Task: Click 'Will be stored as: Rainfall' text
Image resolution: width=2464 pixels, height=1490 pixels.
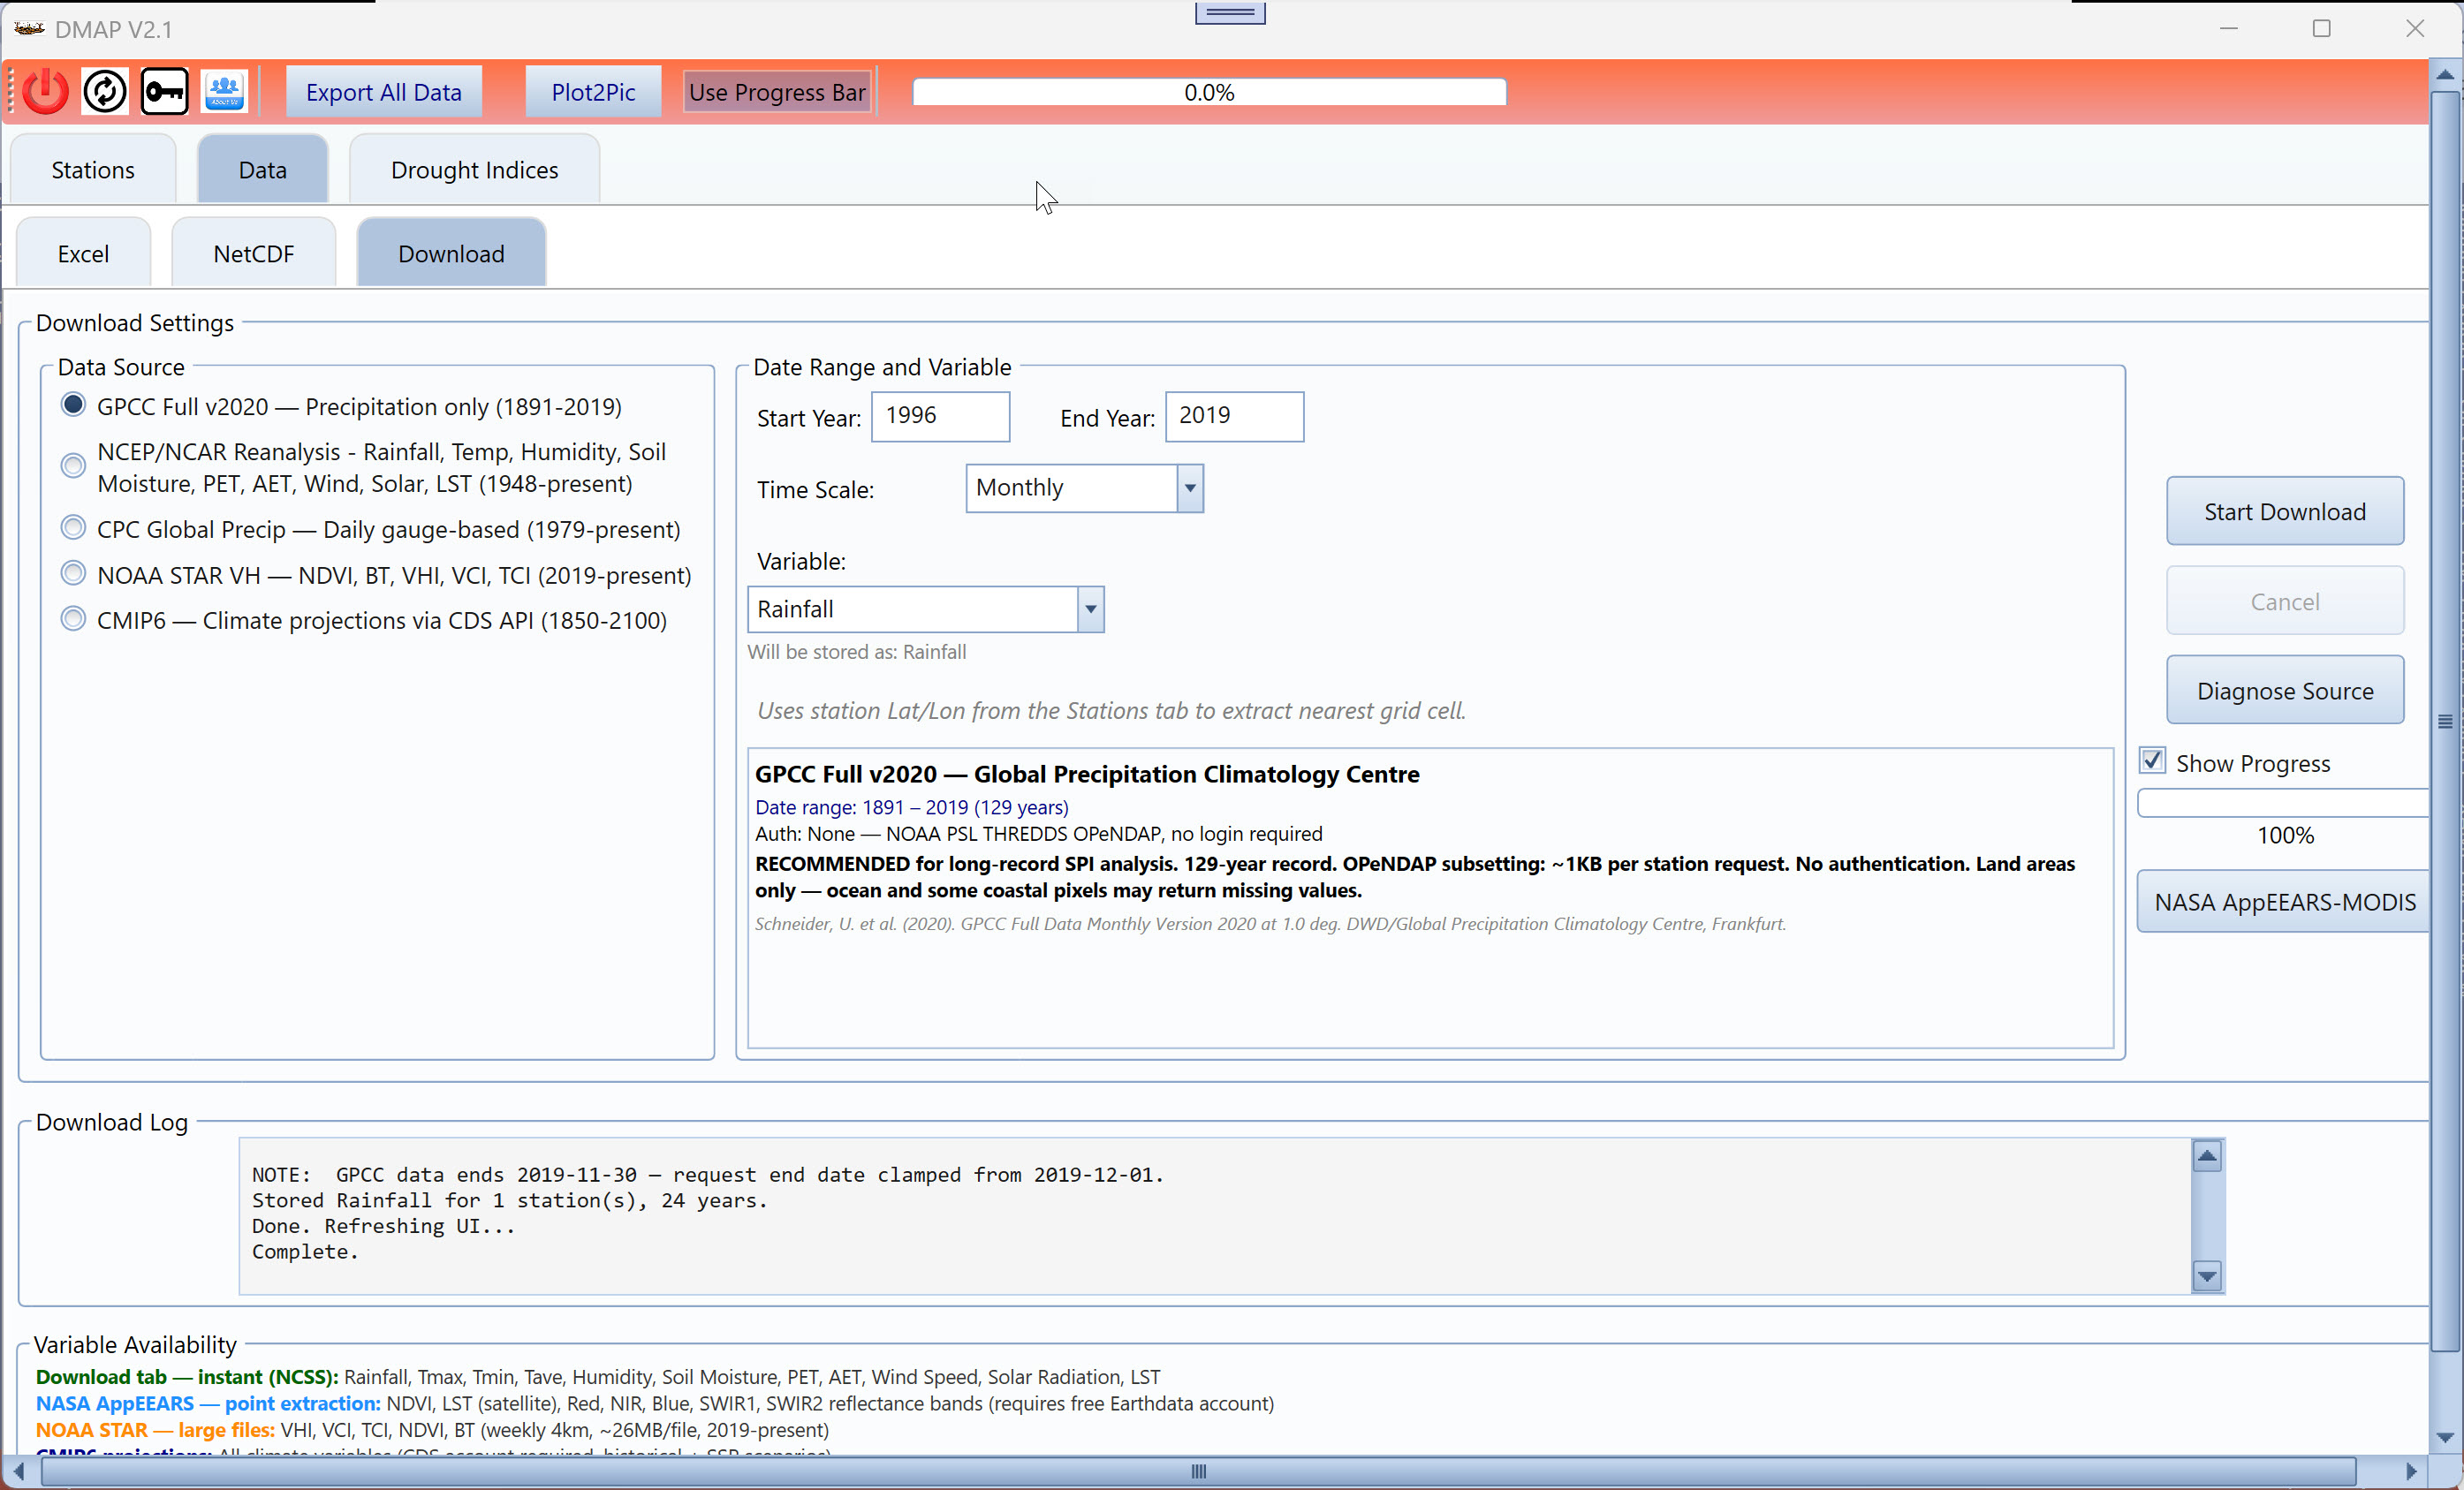Action: (857, 652)
